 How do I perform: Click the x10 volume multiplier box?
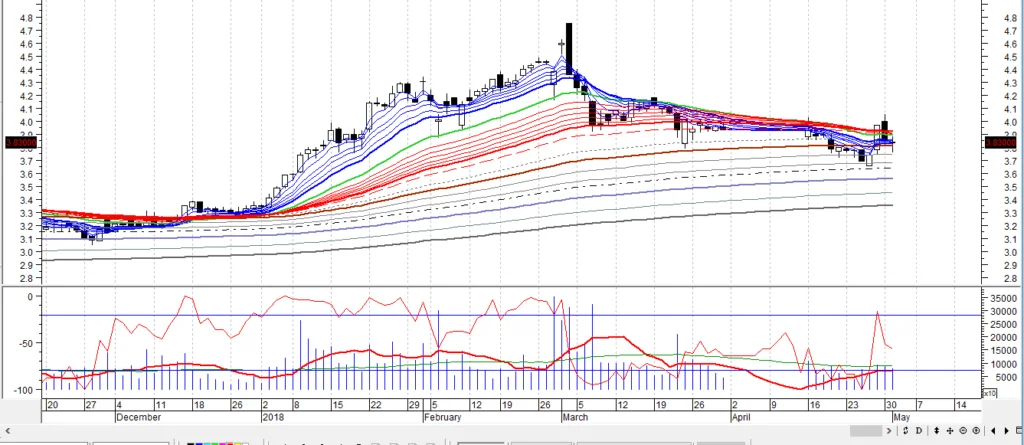pyautogui.click(x=989, y=393)
